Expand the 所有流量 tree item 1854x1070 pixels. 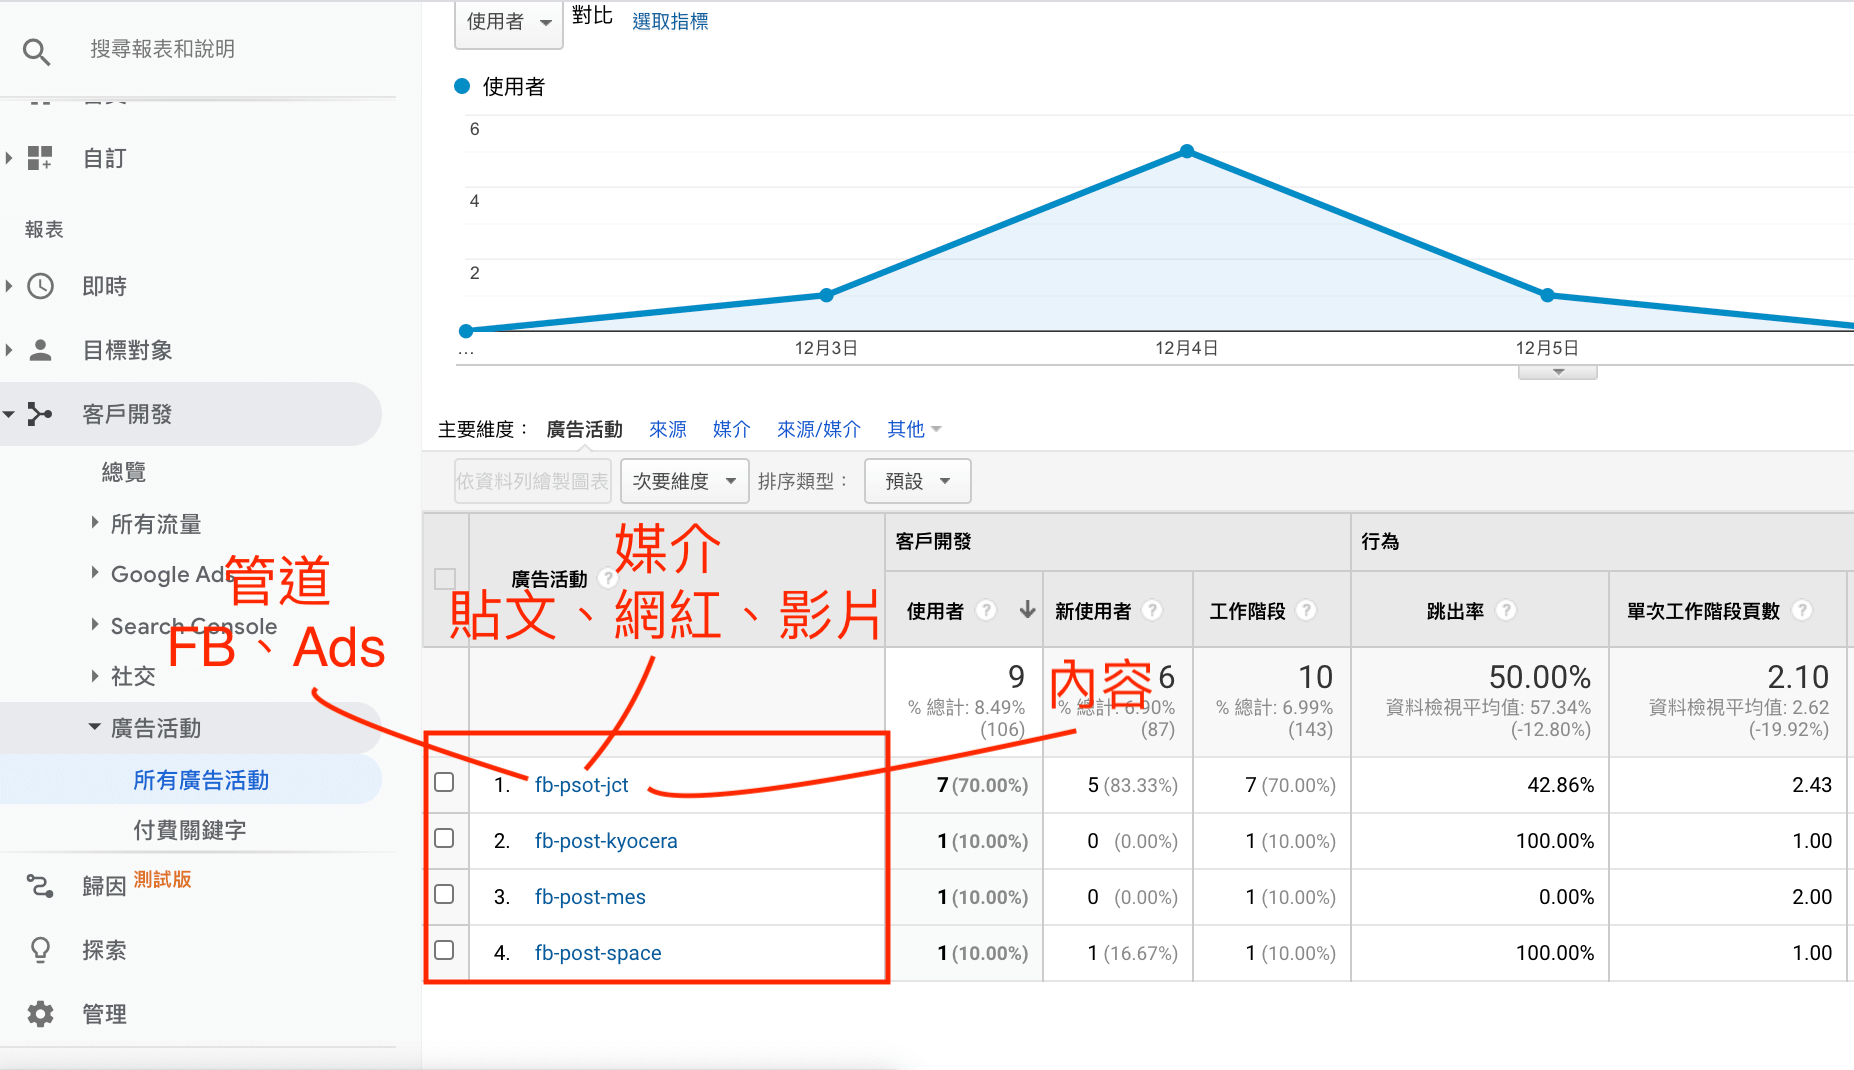[x=95, y=522]
